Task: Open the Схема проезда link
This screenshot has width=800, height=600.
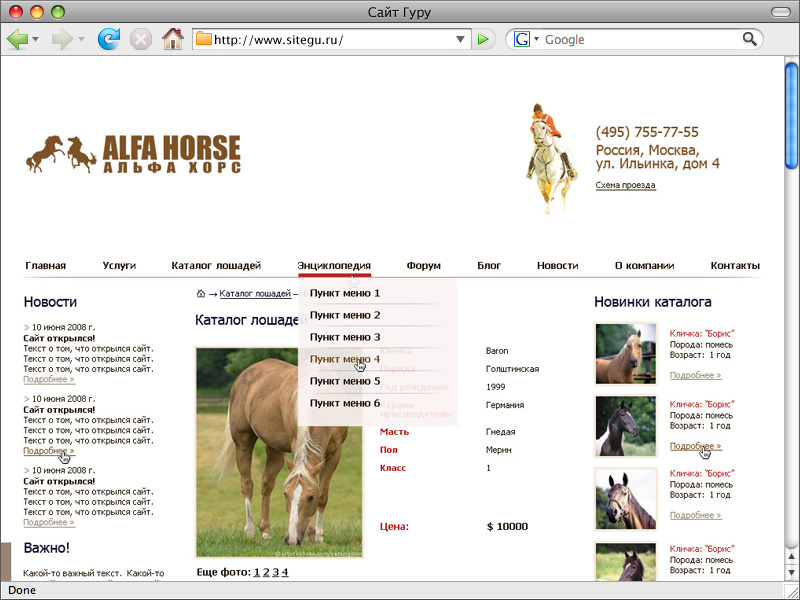Action: click(626, 185)
